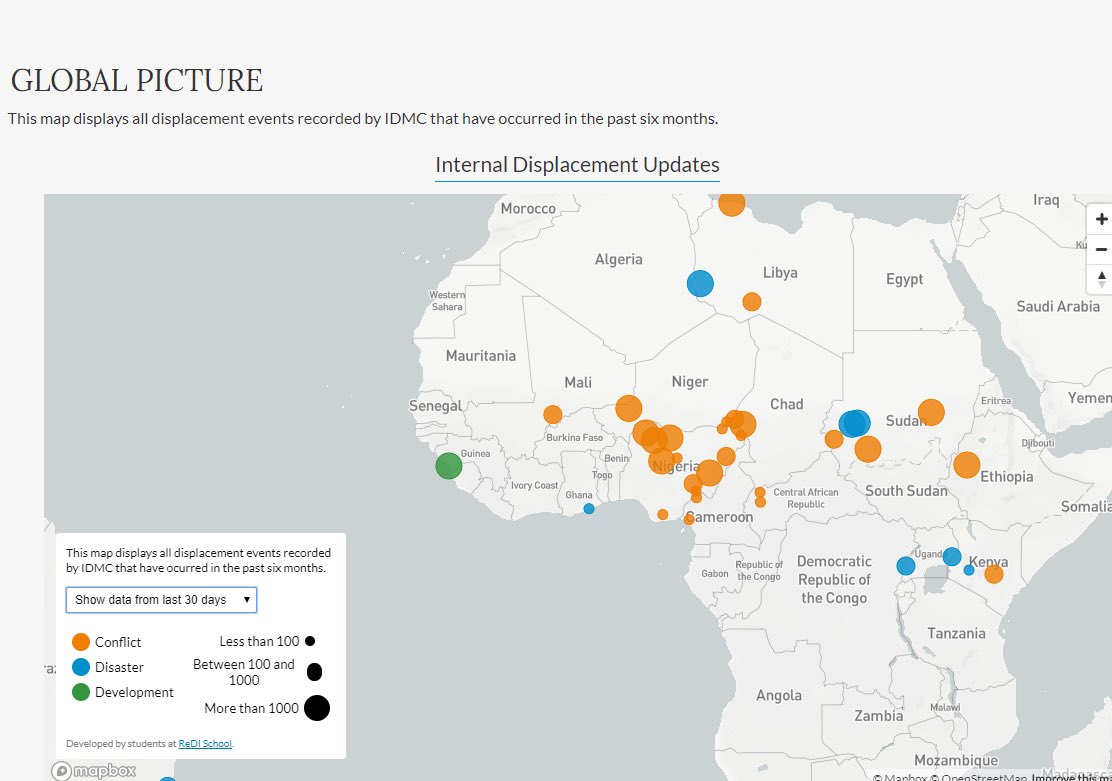Click the 'GLOBAL PICTURE' heading text
Image resolution: width=1112 pixels, height=781 pixels.
coord(137,80)
